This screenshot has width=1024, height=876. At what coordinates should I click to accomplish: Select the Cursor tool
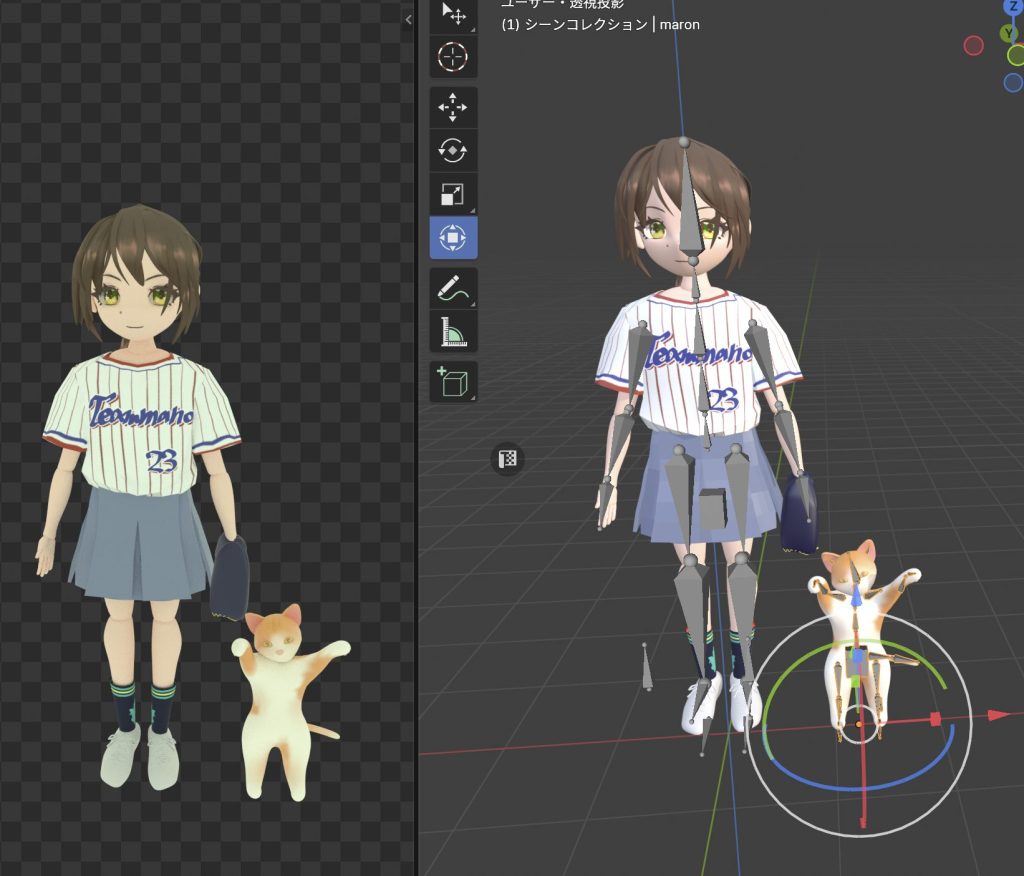pos(453,57)
